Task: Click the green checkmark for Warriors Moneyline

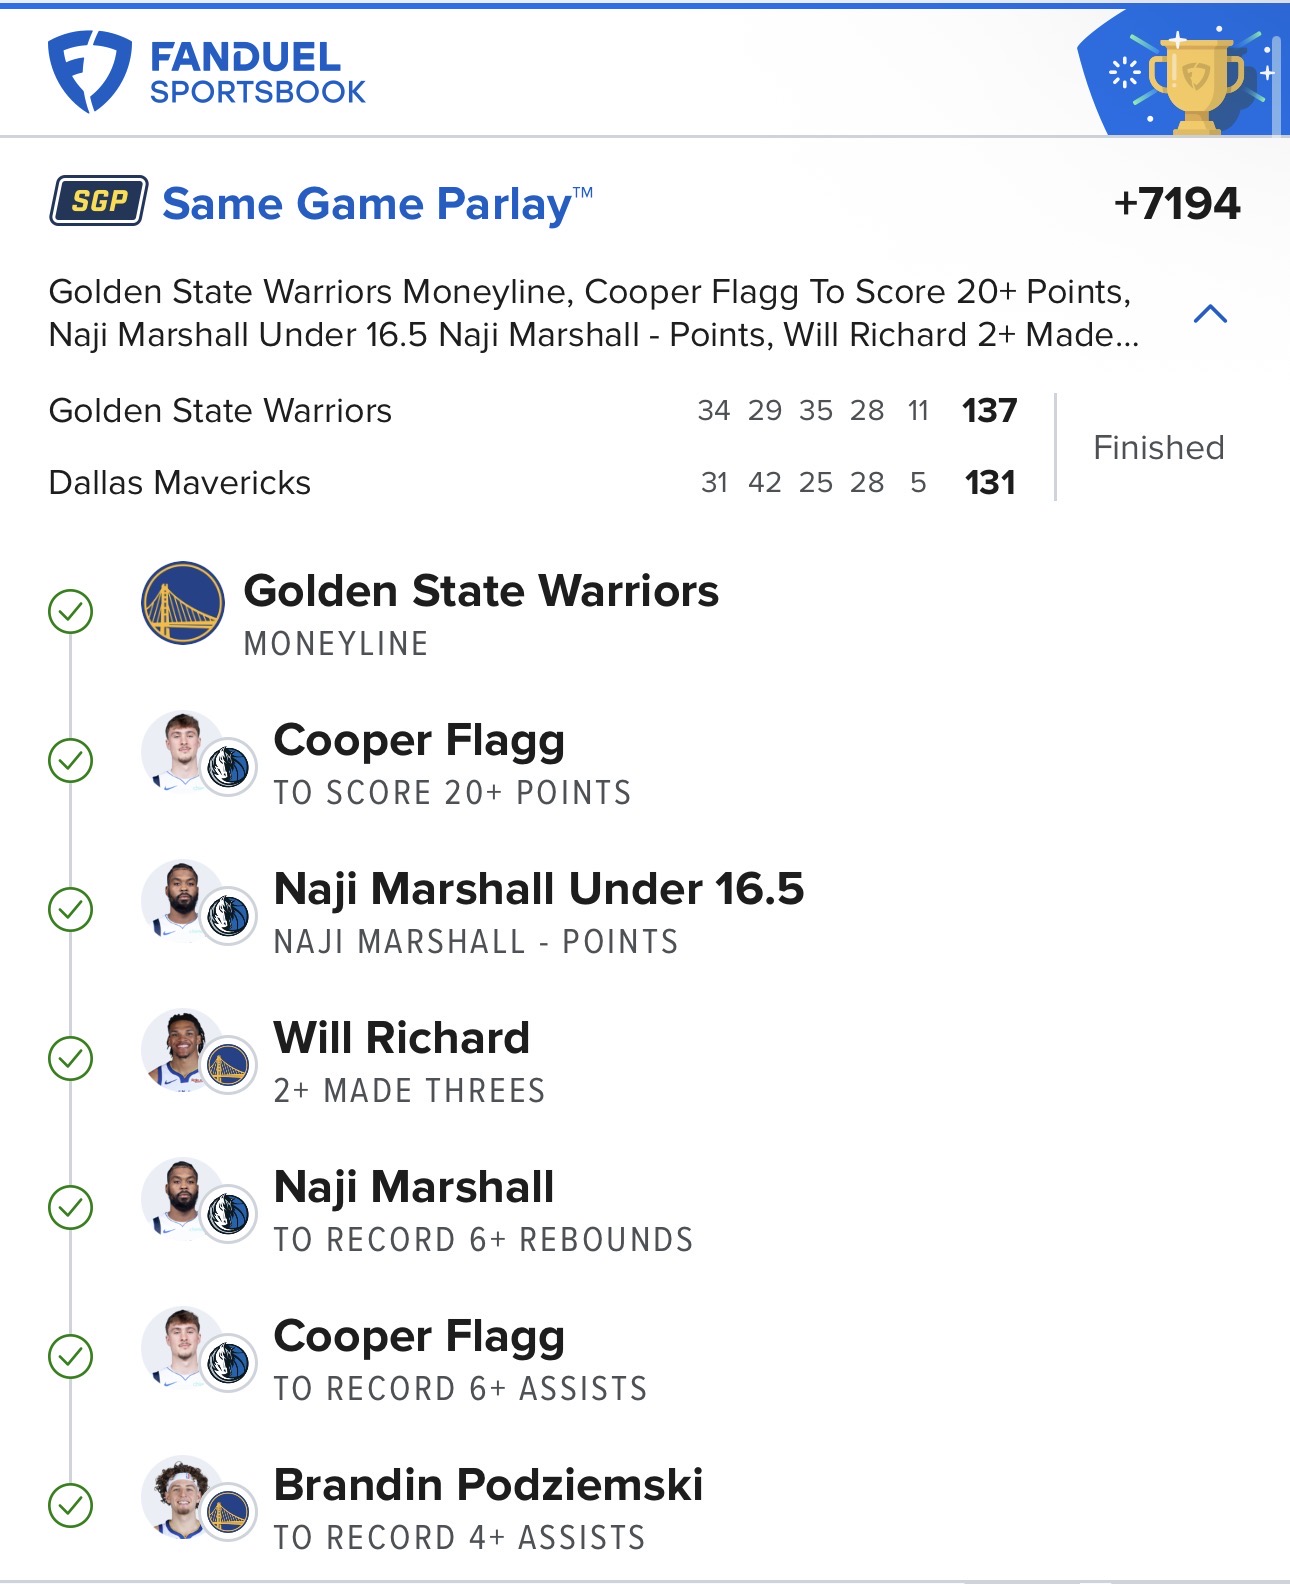Action: [x=71, y=611]
